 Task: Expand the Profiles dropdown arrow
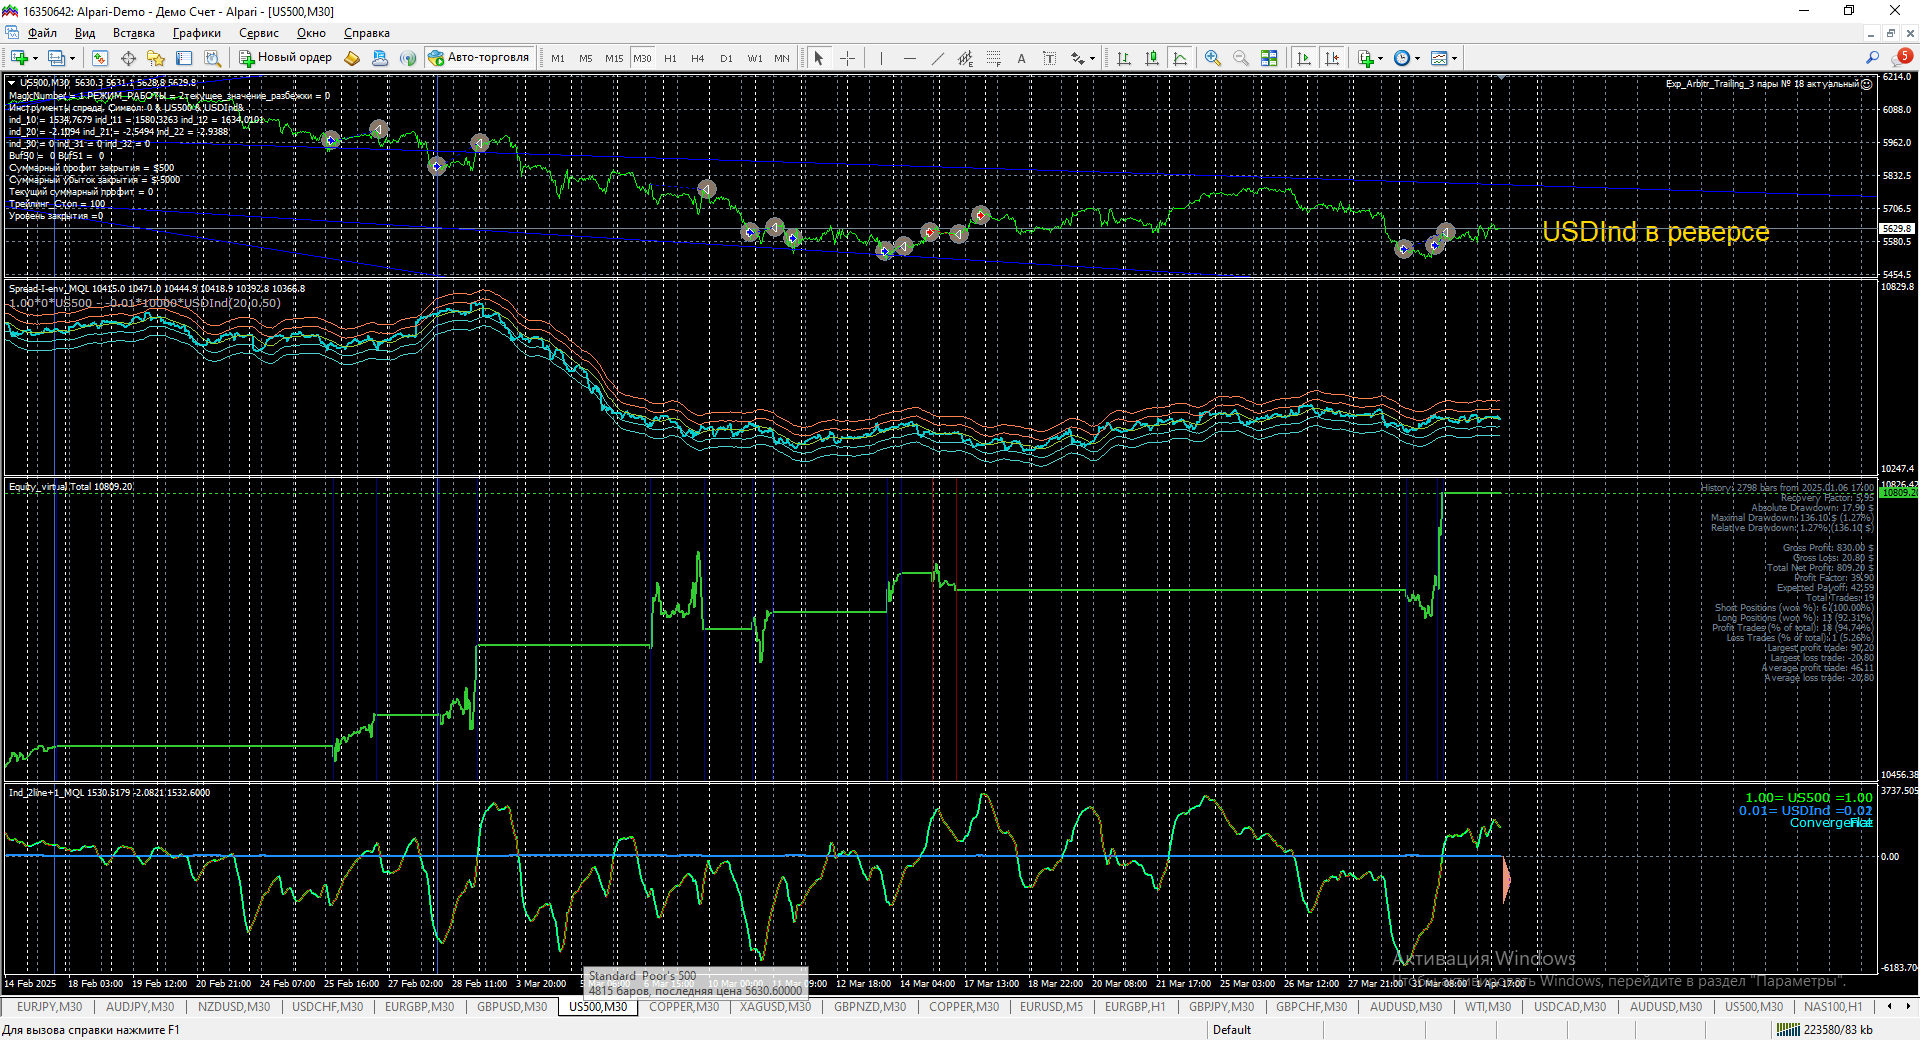pos(72,58)
